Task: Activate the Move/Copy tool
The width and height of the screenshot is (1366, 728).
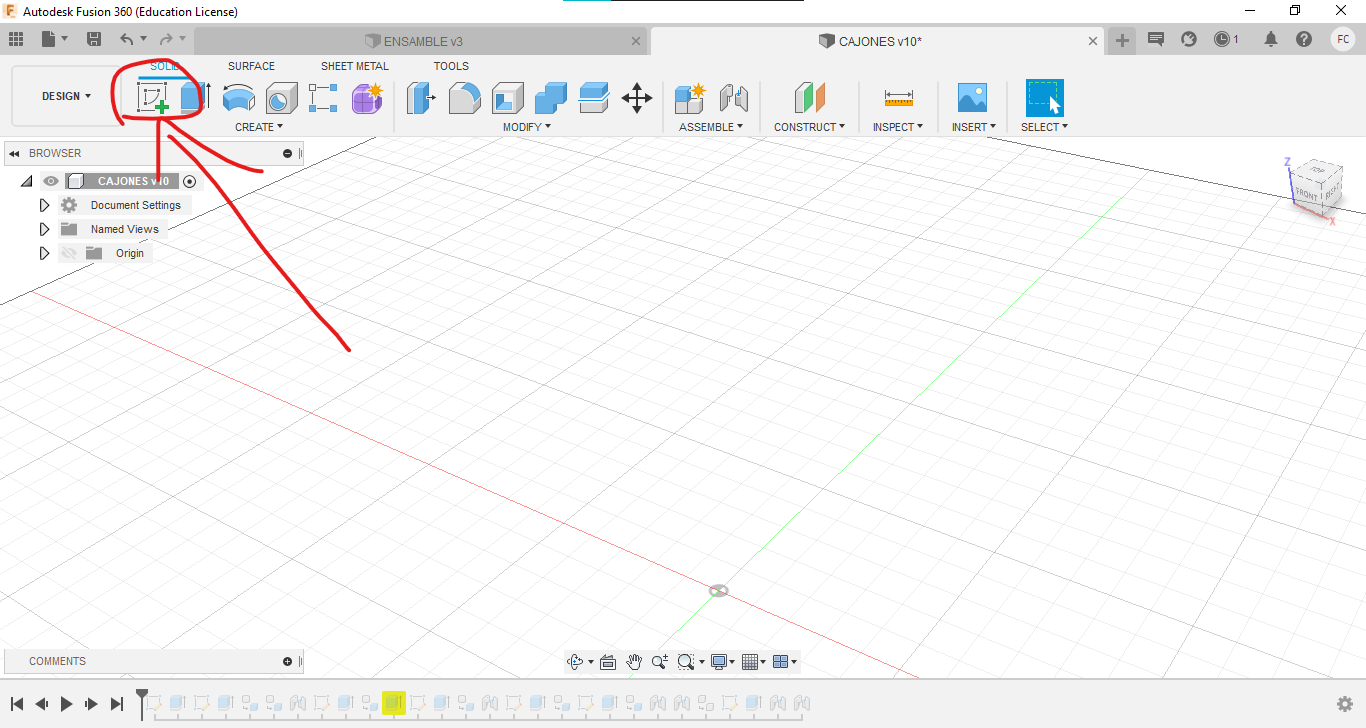Action: pyautogui.click(x=637, y=98)
